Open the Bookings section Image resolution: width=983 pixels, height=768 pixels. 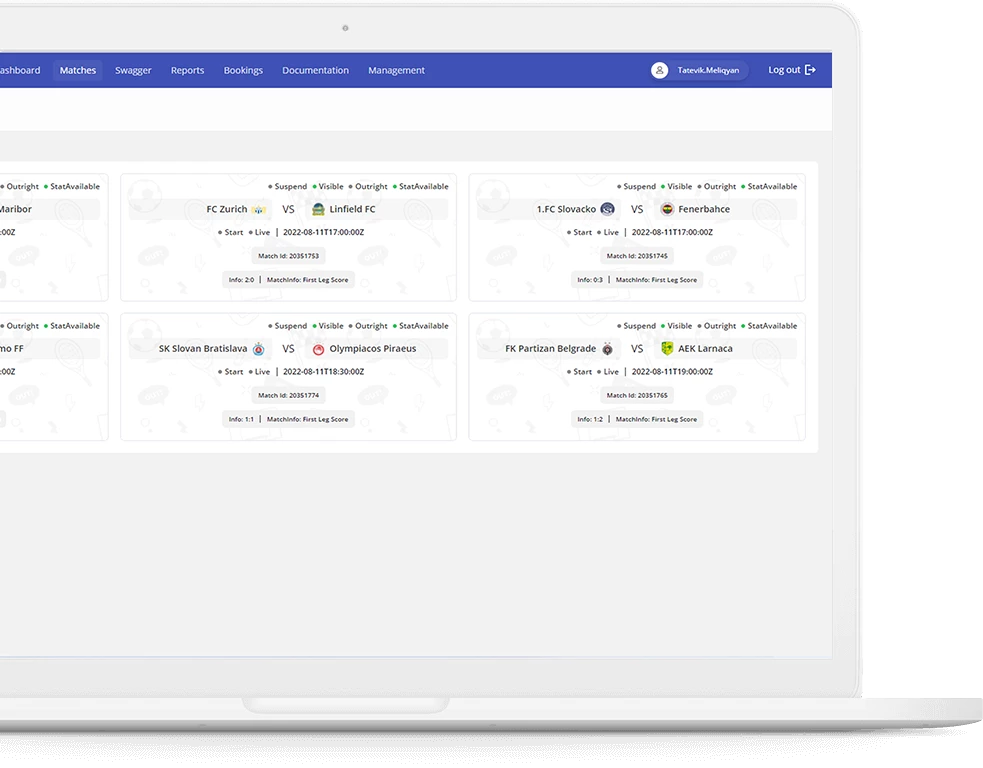pyautogui.click(x=243, y=70)
